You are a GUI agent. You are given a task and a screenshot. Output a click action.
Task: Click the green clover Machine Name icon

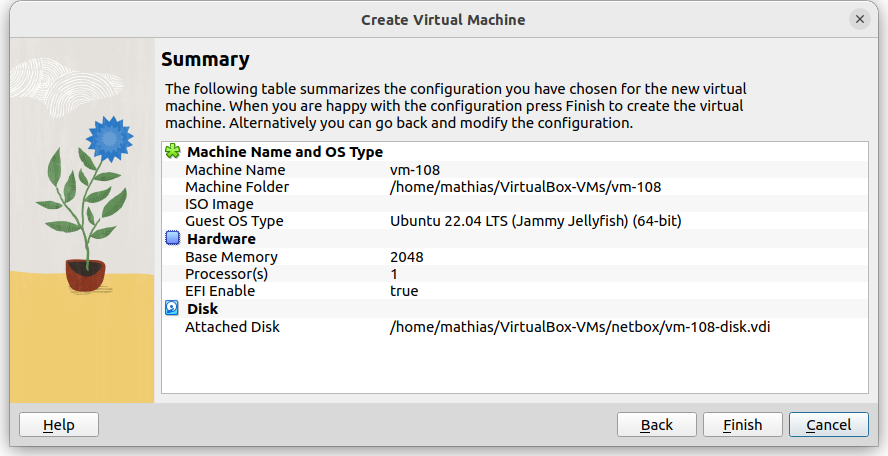[x=172, y=152]
